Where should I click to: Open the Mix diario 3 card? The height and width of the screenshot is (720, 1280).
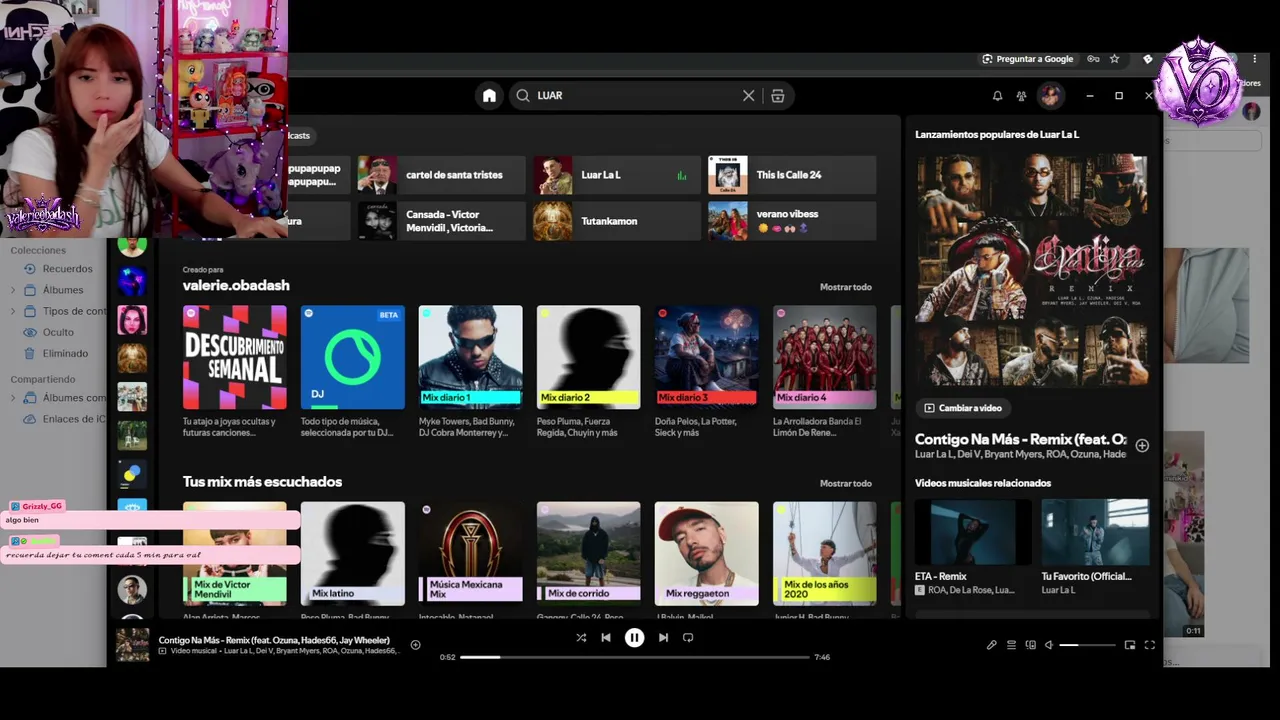pos(707,372)
